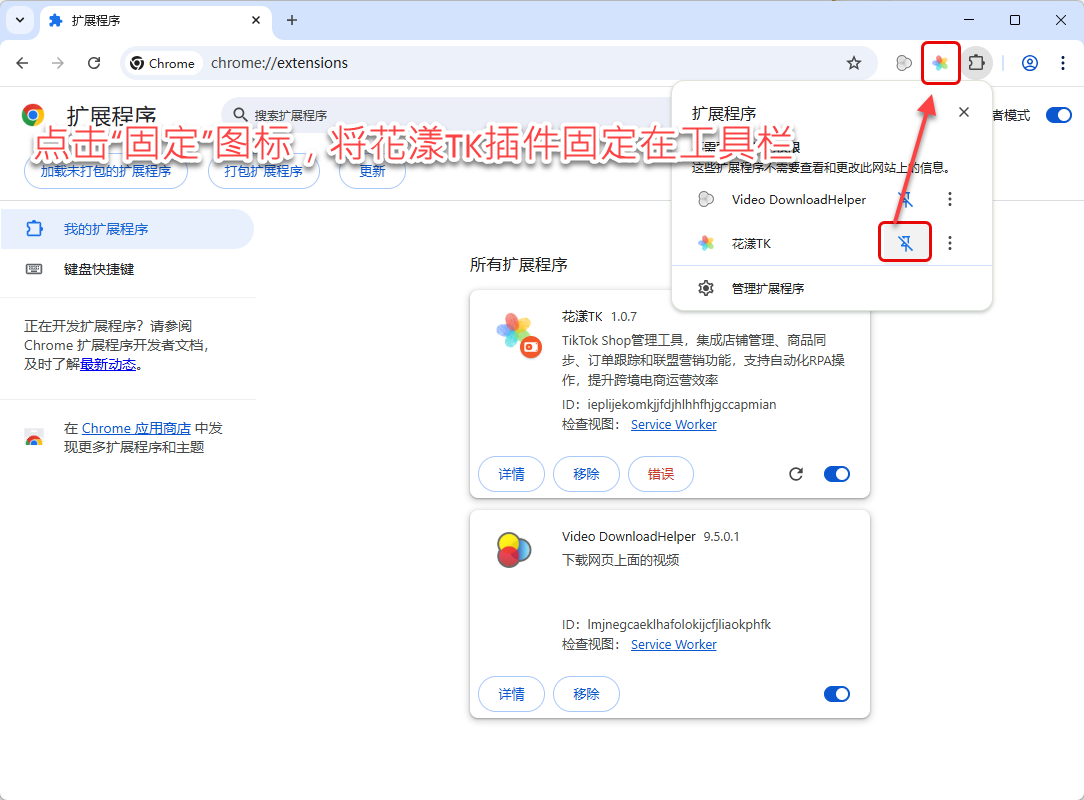Open the Service Worker link for 花漾TK
The image size is (1084, 800).
(673, 425)
